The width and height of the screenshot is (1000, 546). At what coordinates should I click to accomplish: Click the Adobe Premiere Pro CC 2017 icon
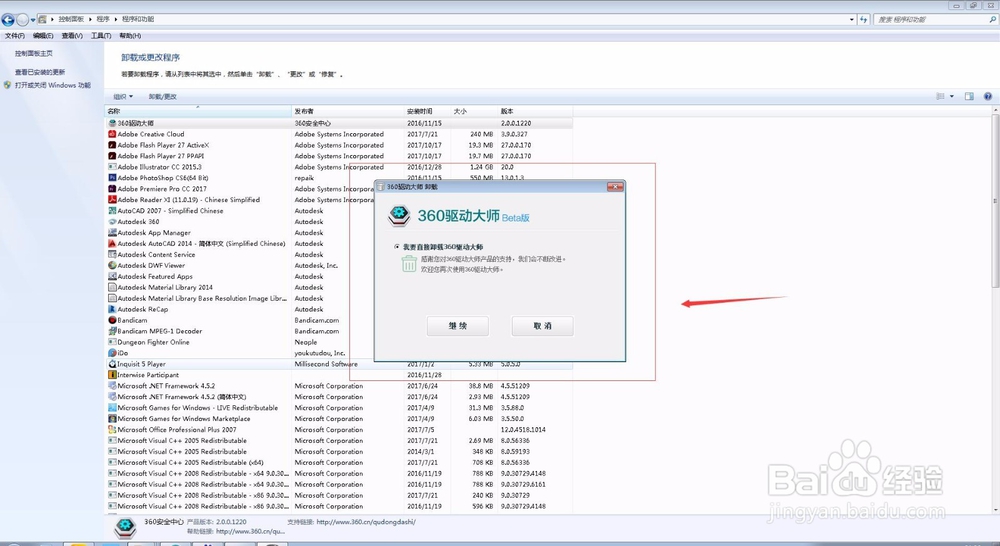112,189
